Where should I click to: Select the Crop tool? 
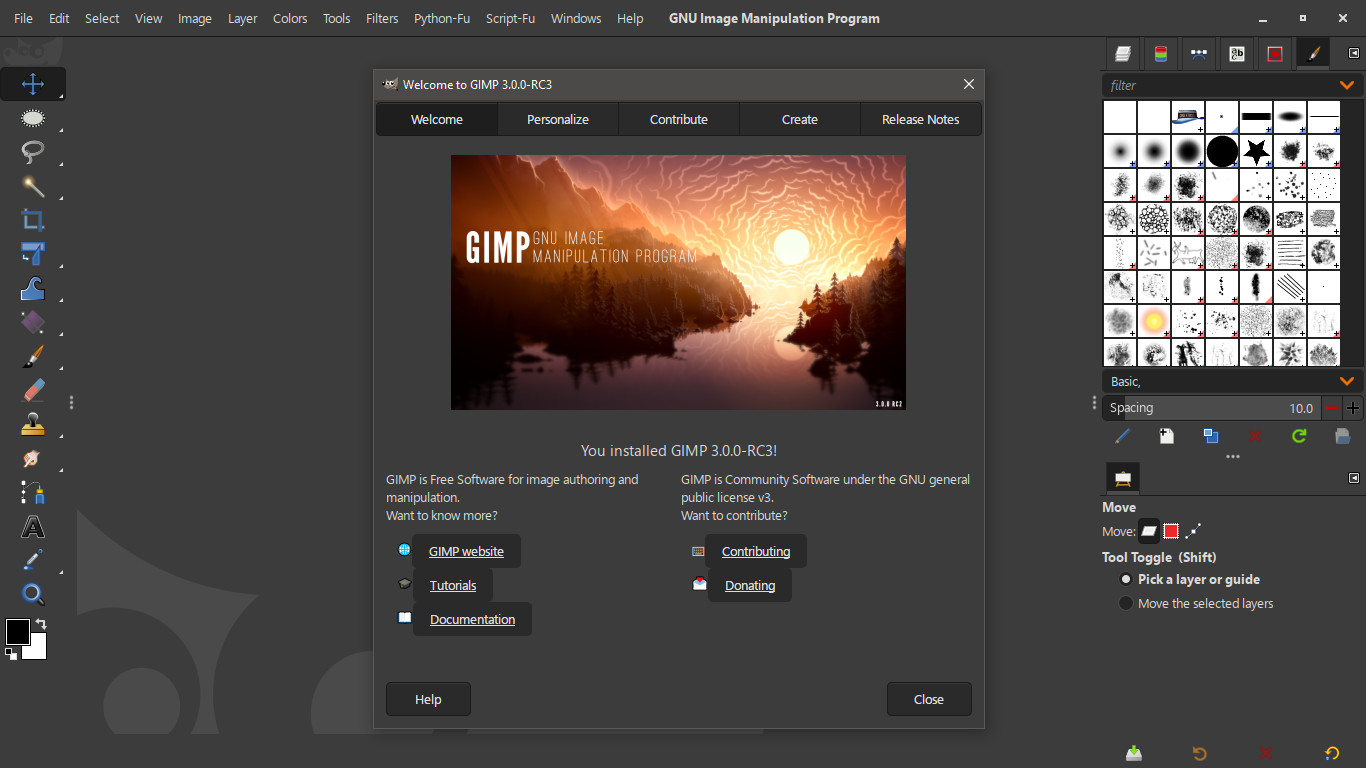click(x=33, y=220)
